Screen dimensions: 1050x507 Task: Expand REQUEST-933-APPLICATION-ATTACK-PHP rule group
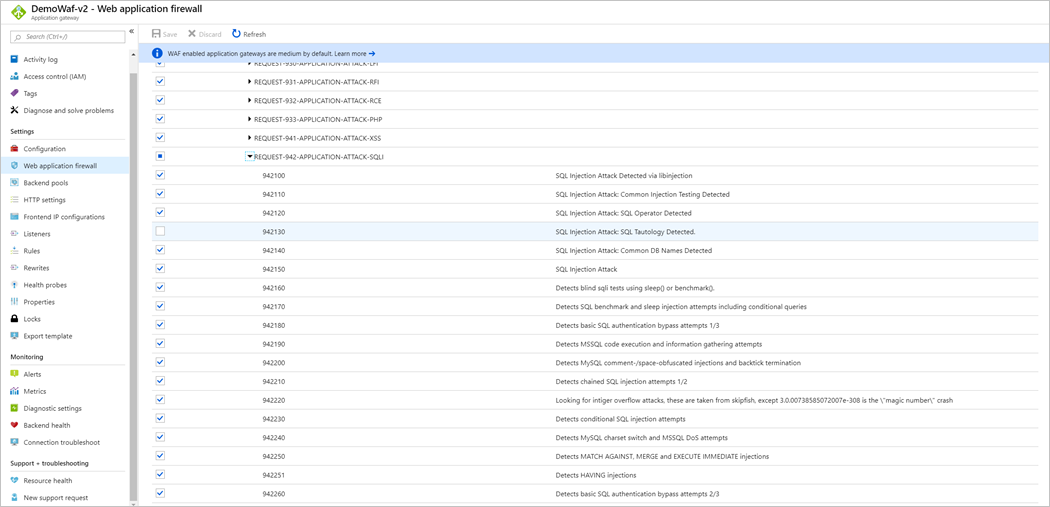click(249, 119)
